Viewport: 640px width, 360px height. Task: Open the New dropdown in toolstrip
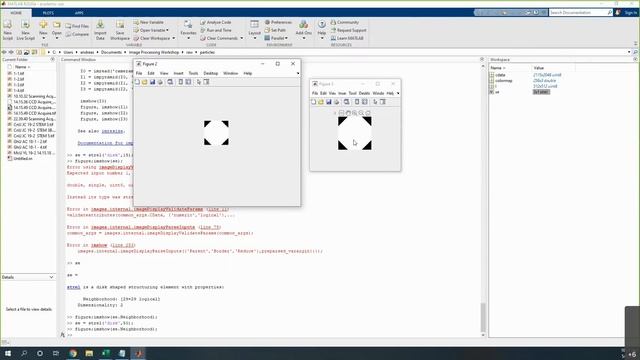[x=43, y=31]
